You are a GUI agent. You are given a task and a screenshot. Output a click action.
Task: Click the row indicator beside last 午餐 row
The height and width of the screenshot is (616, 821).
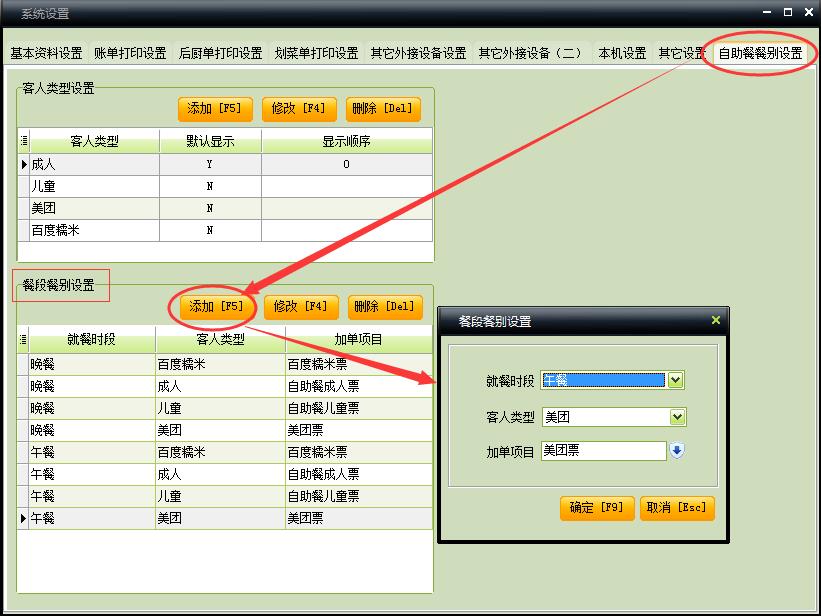(23, 519)
